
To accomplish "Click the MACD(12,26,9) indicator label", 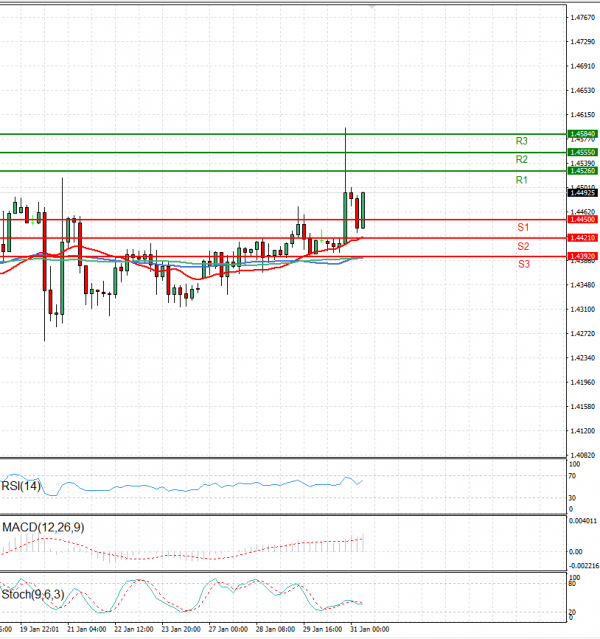I will coord(43,527).
